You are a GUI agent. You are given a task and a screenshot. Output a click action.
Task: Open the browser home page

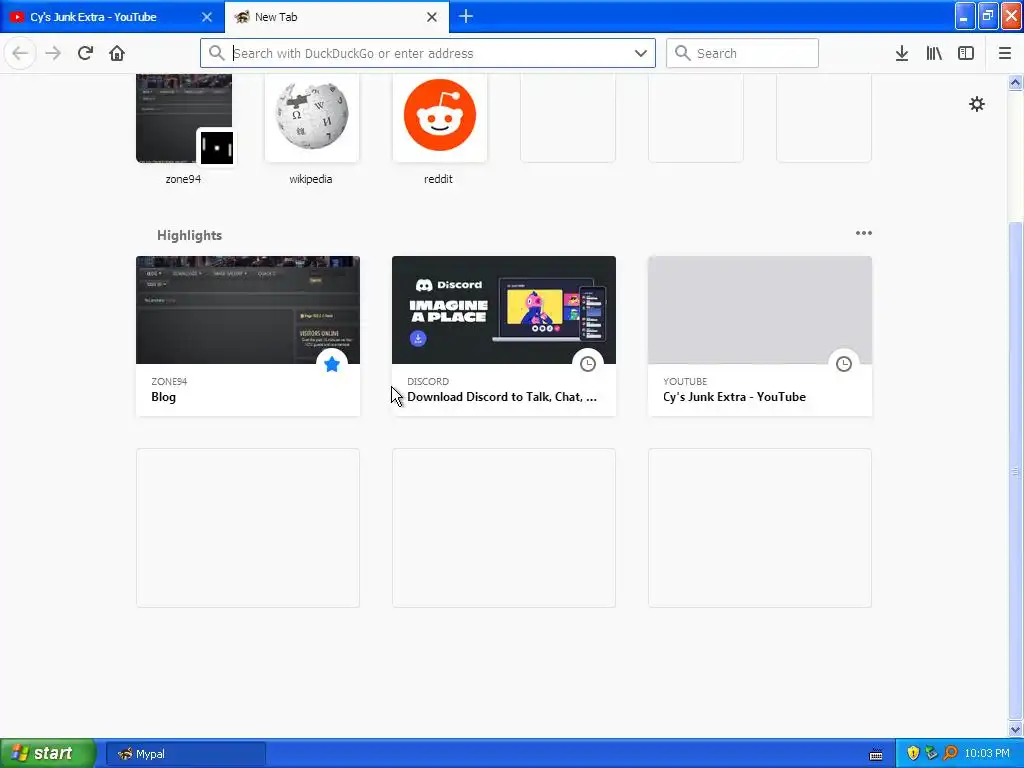117,53
